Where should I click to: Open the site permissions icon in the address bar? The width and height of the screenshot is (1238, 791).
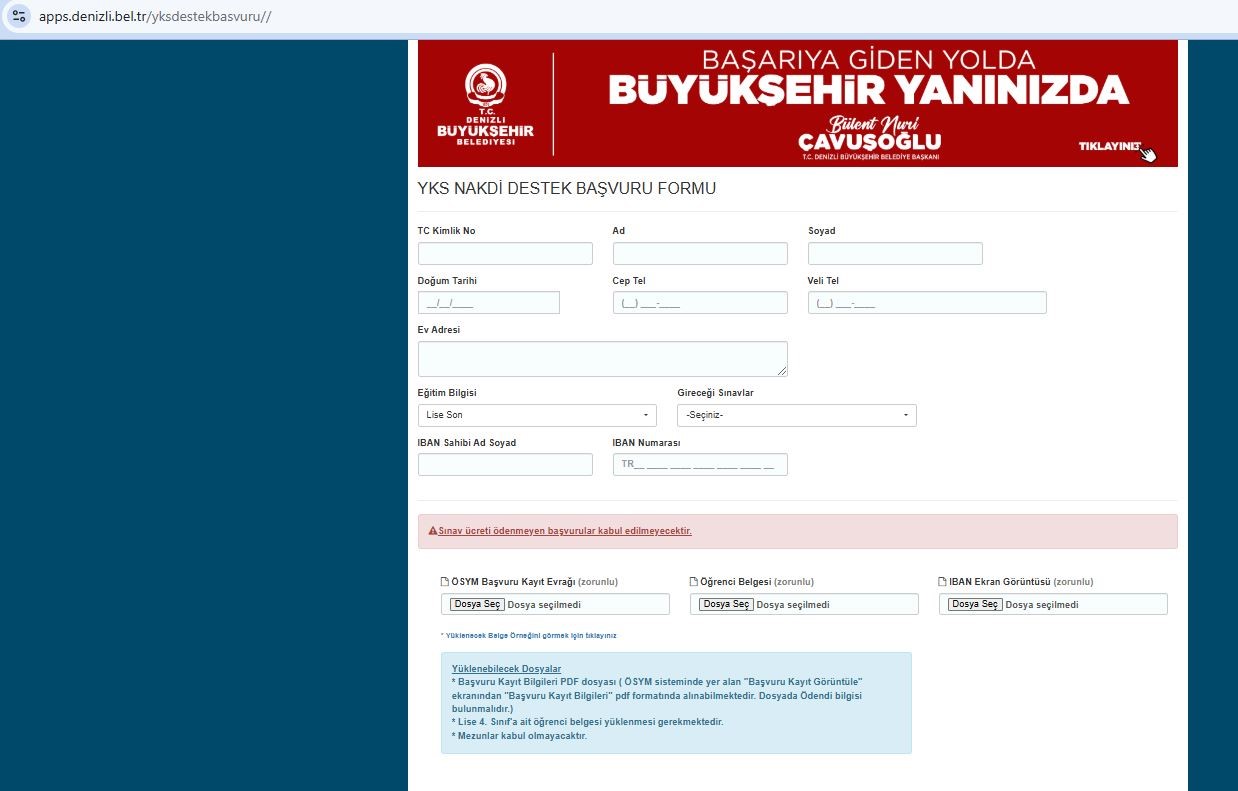click(x=19, y=16)
